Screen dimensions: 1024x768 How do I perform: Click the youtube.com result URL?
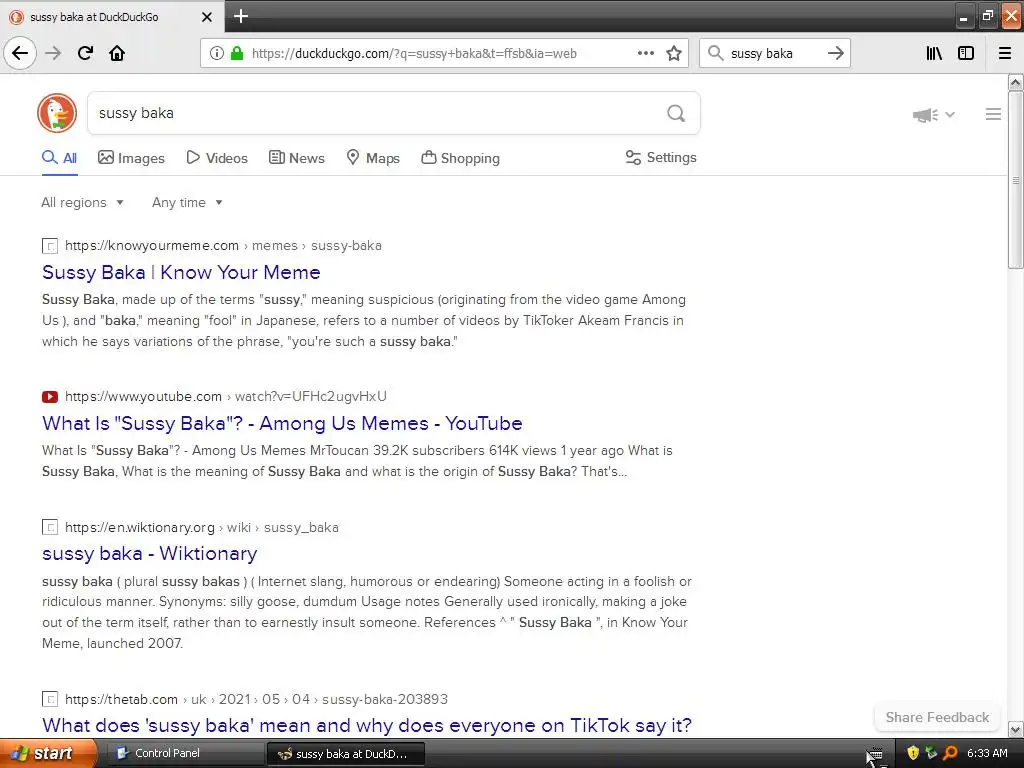(226, 396)
